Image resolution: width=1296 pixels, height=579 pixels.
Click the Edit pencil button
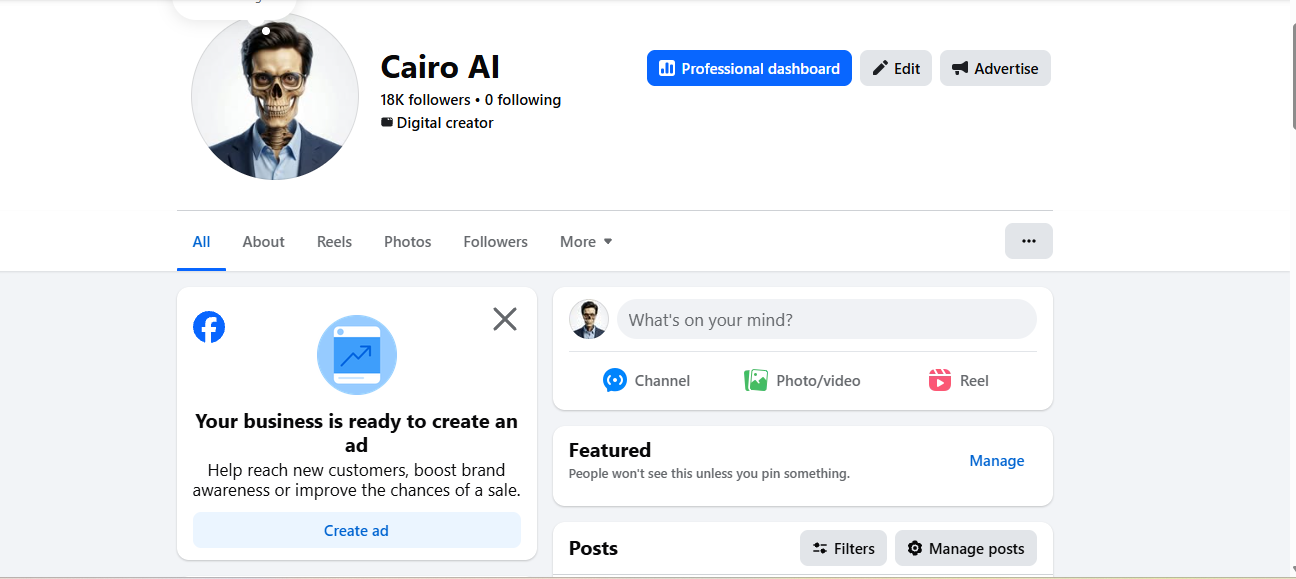pos(896,68)
